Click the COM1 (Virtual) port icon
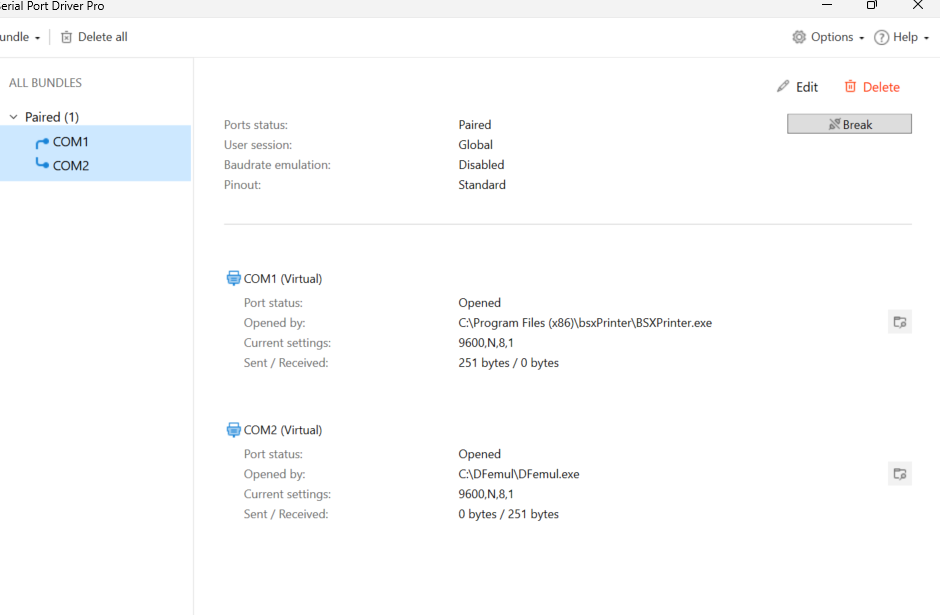 (x=233, y=278)
